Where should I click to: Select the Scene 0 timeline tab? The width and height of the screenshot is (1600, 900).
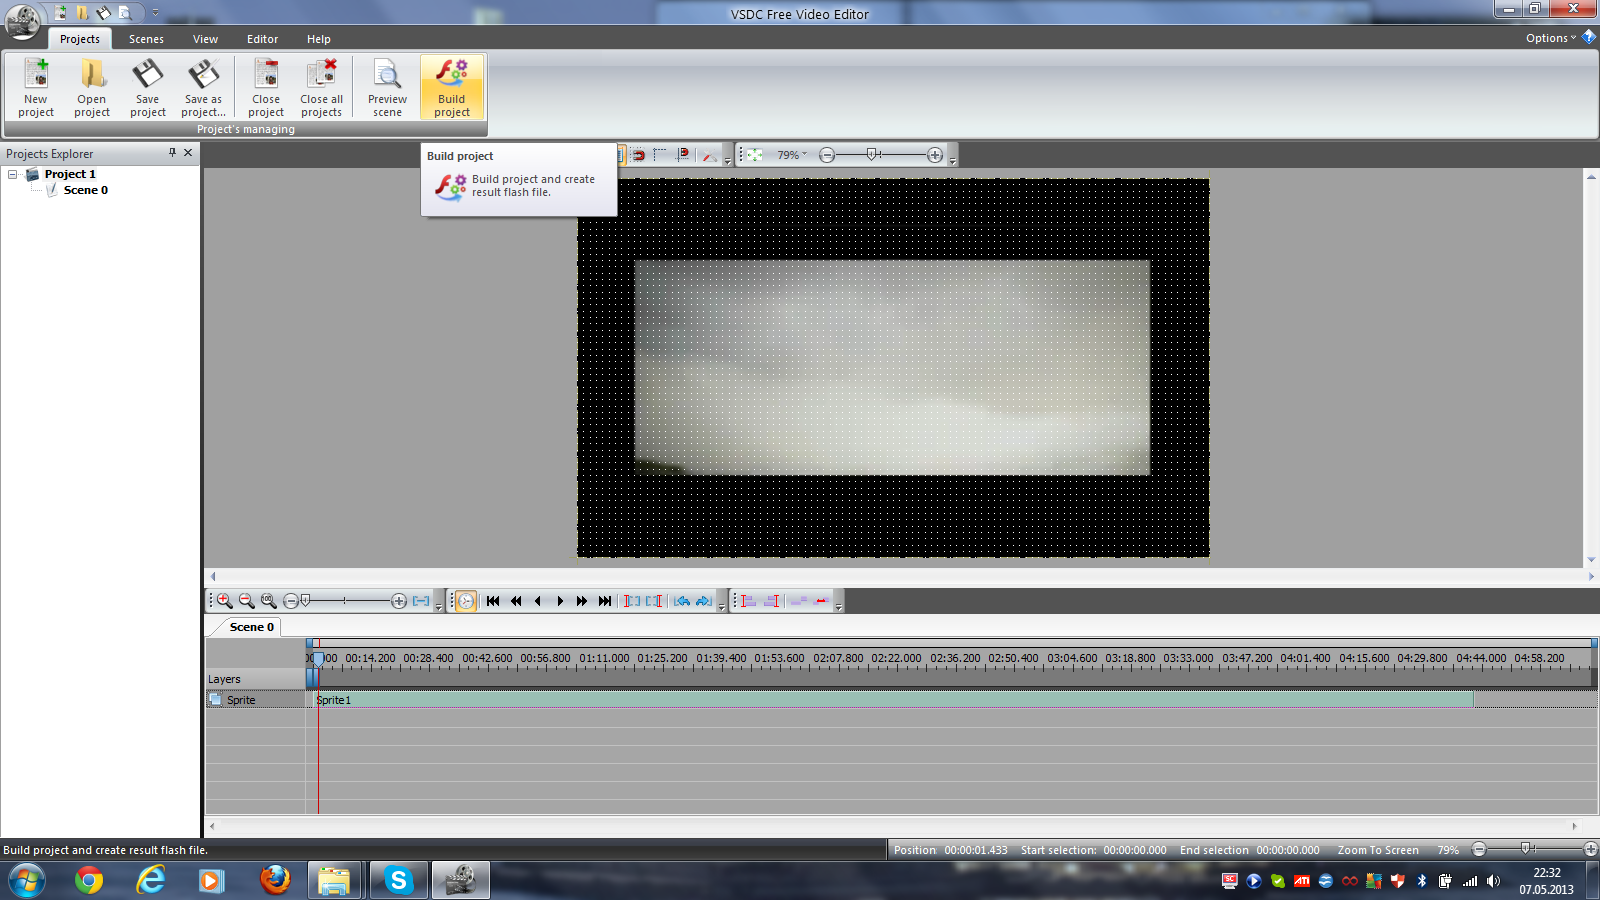click(x=251, y=627)
